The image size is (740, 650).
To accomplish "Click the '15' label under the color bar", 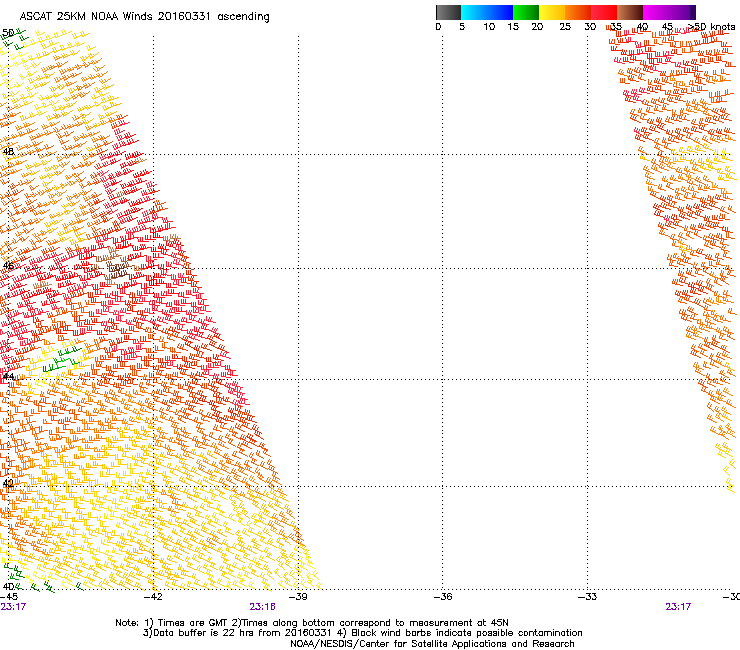I will coord(513,27).
